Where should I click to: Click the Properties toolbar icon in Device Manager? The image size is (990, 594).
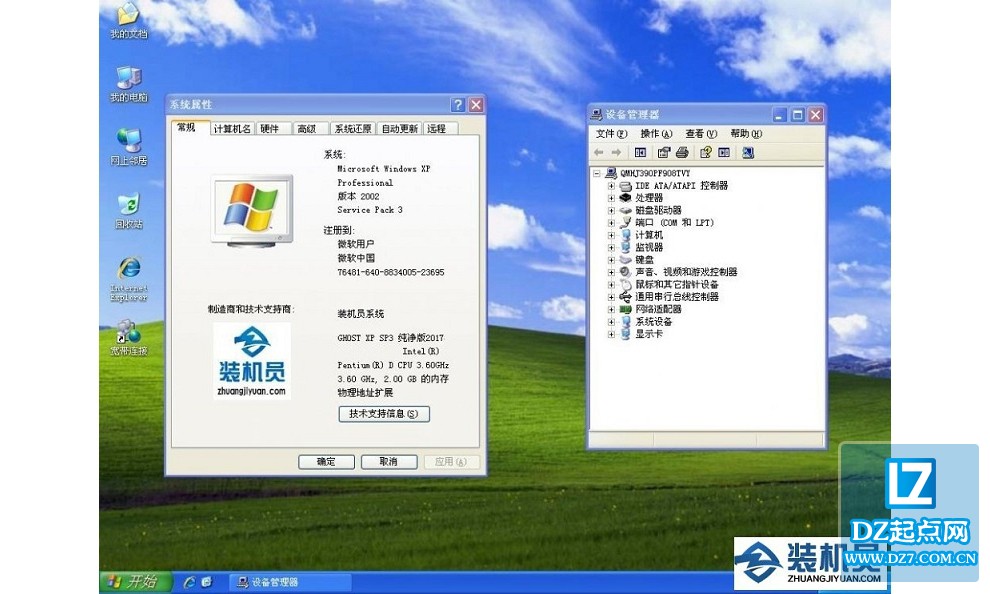664,152
